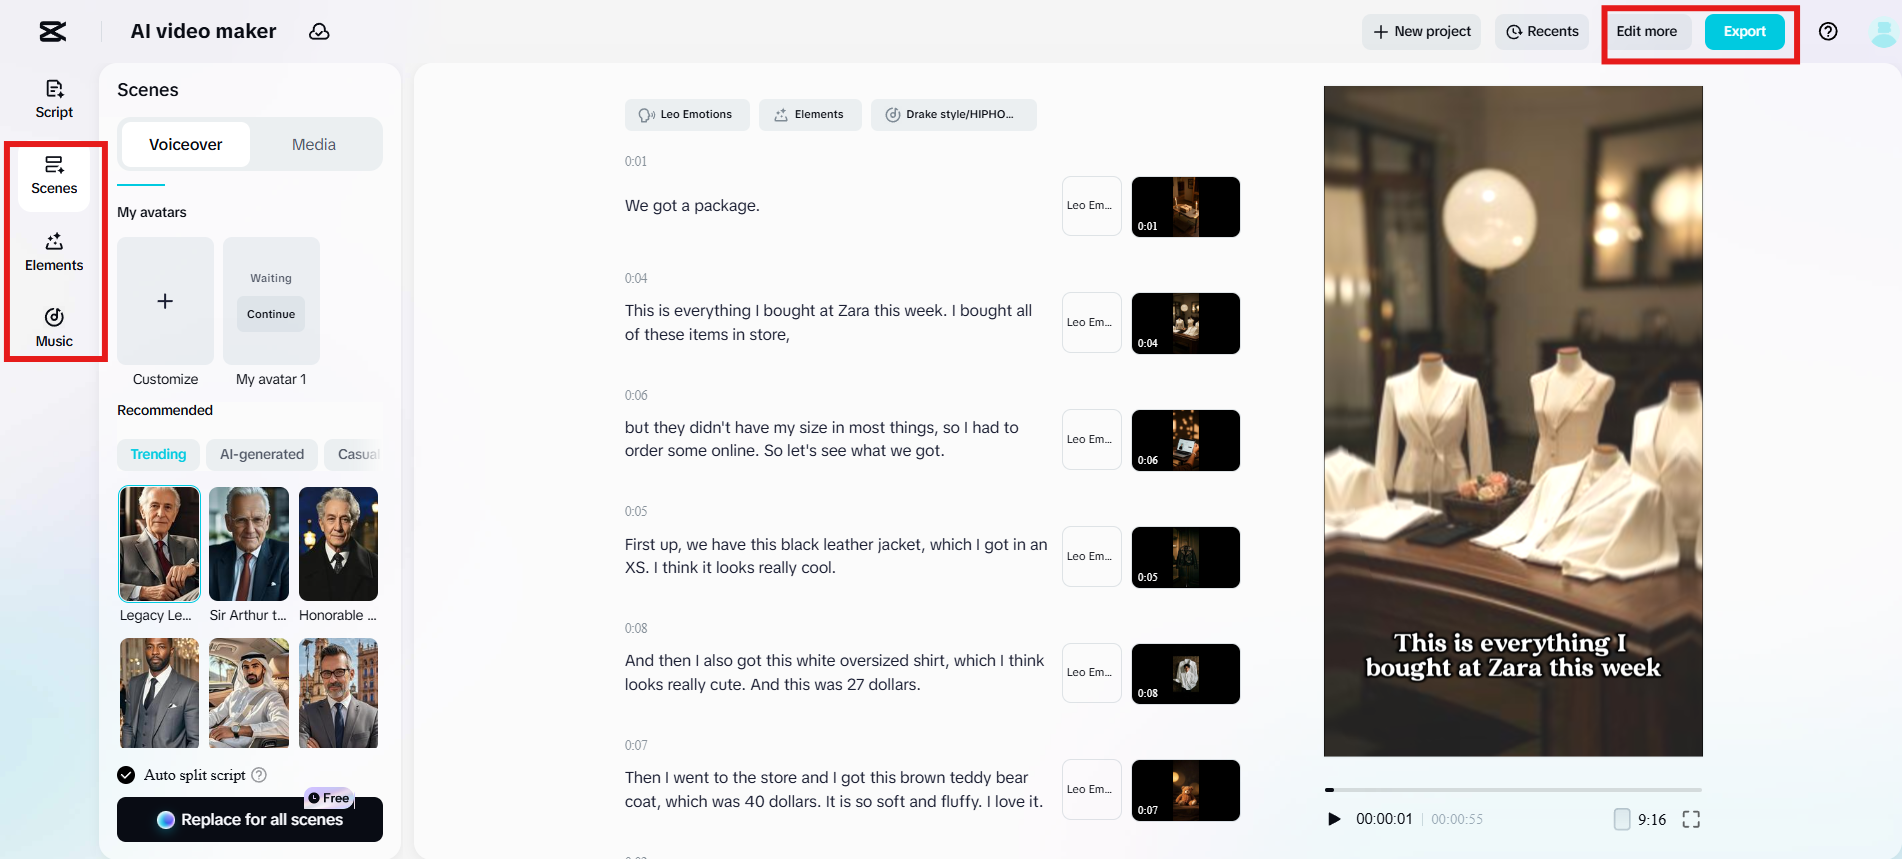Edit text about the black leather jacket

point(836,556)
